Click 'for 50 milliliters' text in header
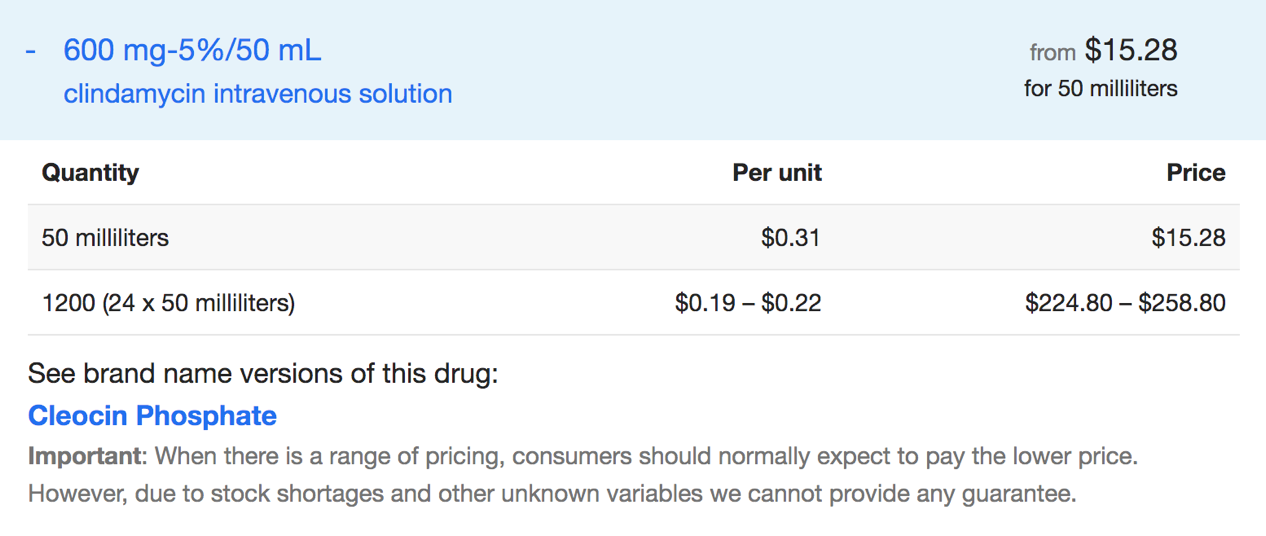Viewport: 1266px width, 536px height. 1101,88
